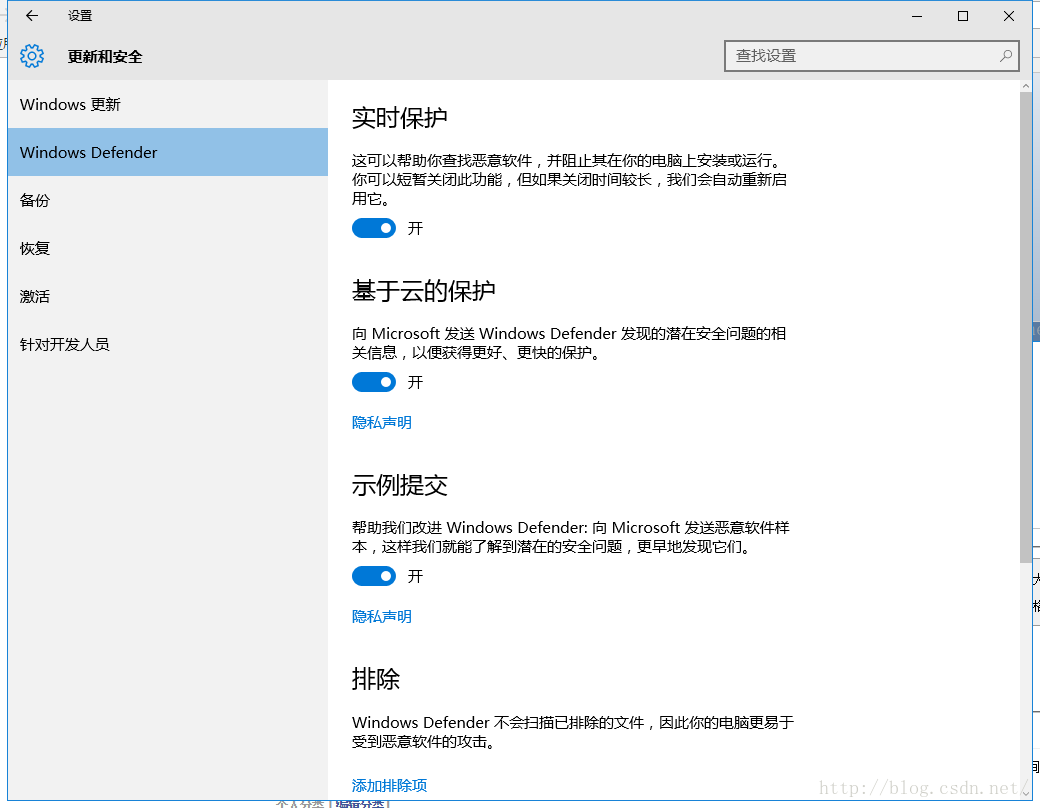Open the 针对开发人员 section
This screenshot has width=1040, height=808.
tap(168, 344)
